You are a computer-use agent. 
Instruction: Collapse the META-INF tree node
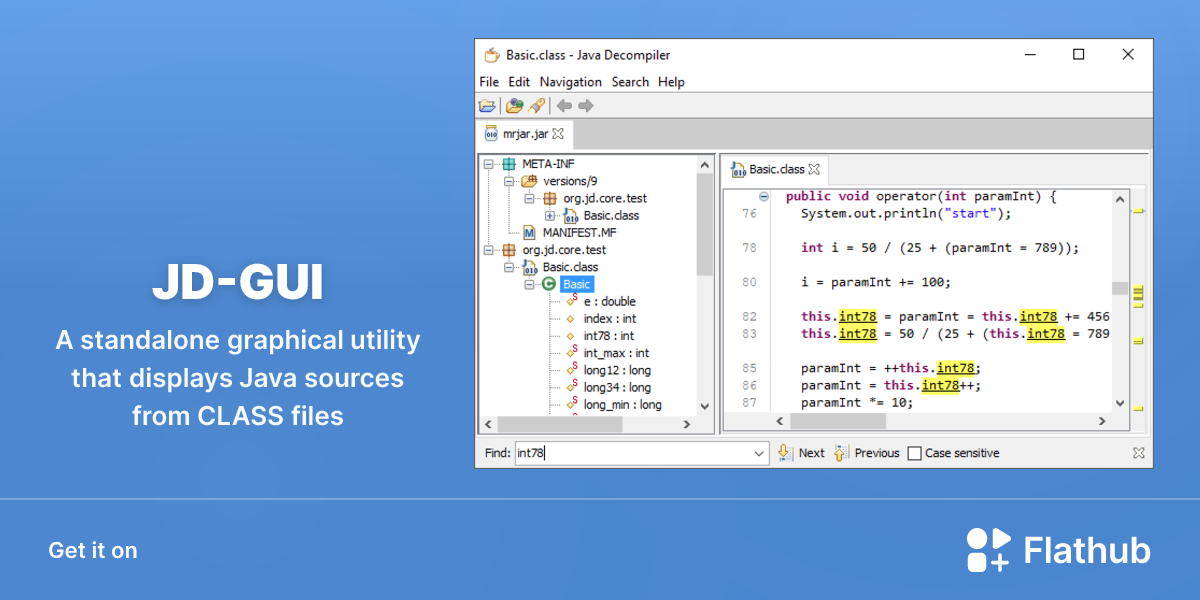pos(489,164)
